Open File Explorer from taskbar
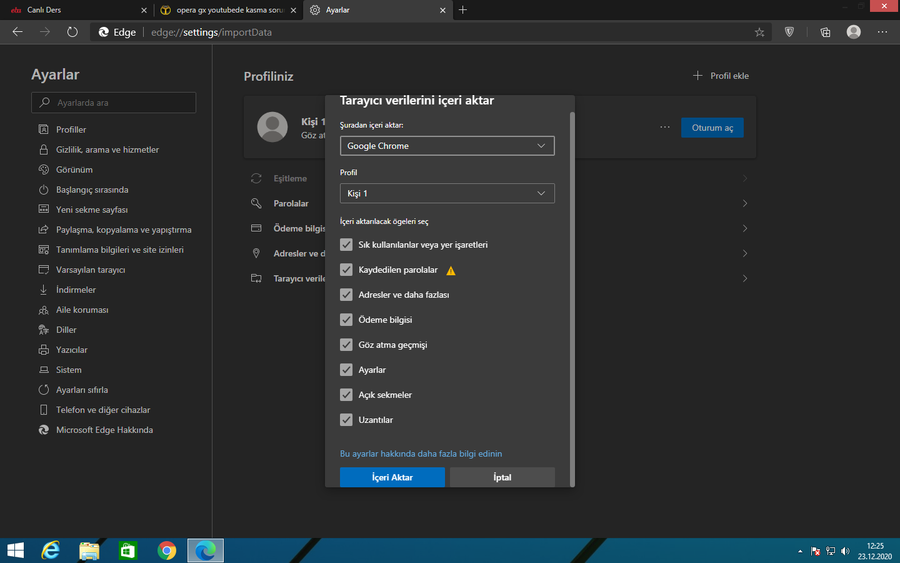Image resolution: width=900 pixels, height=563 pixels. 89,550
